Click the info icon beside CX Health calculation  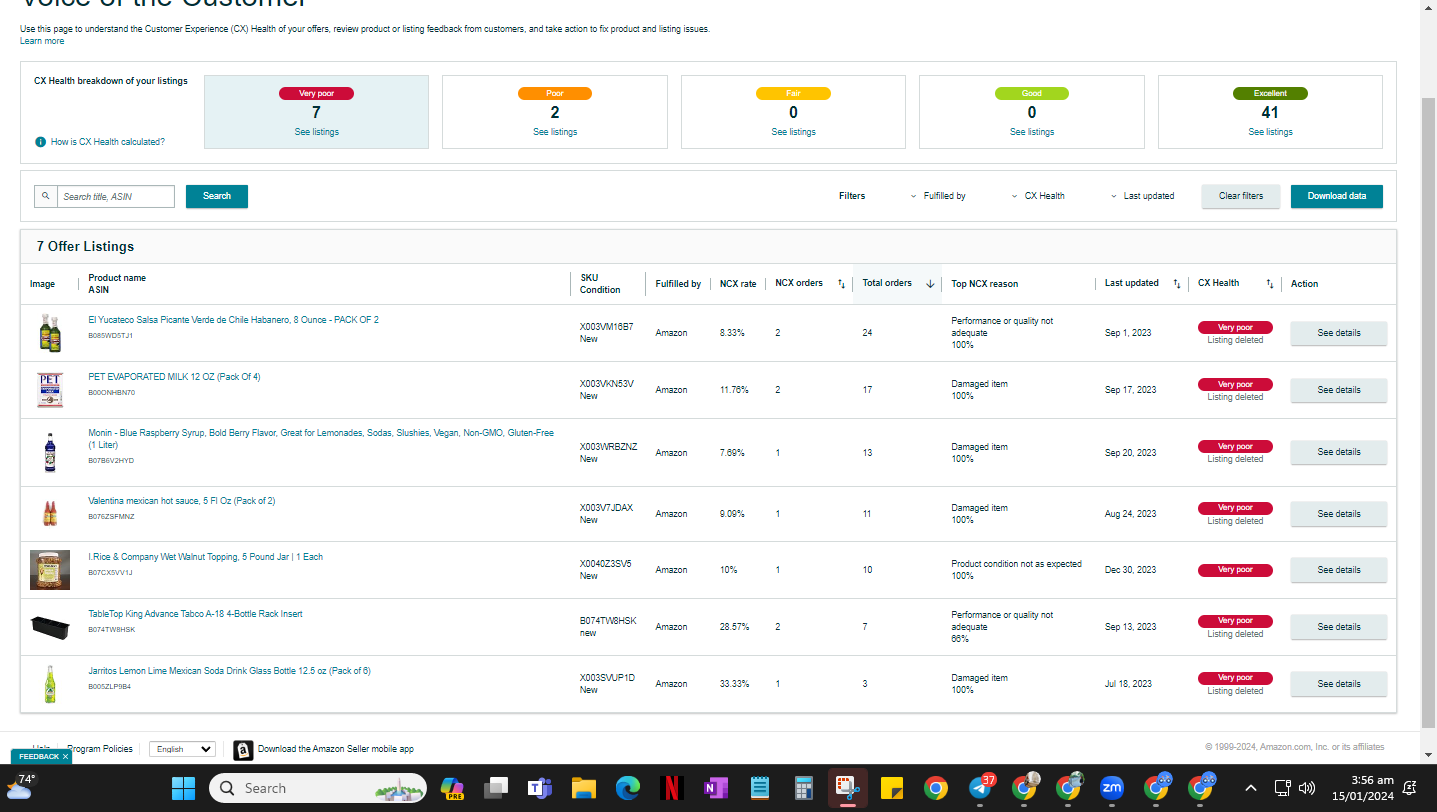pos(40,142)
